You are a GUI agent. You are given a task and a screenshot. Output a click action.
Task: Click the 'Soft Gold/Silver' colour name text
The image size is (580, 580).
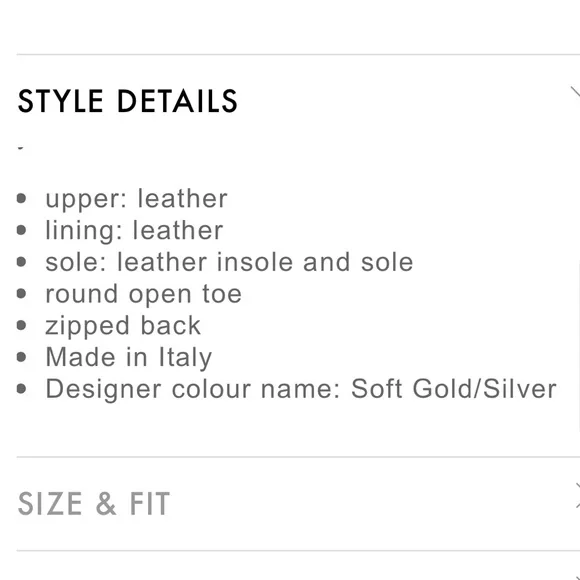[453, 389]
